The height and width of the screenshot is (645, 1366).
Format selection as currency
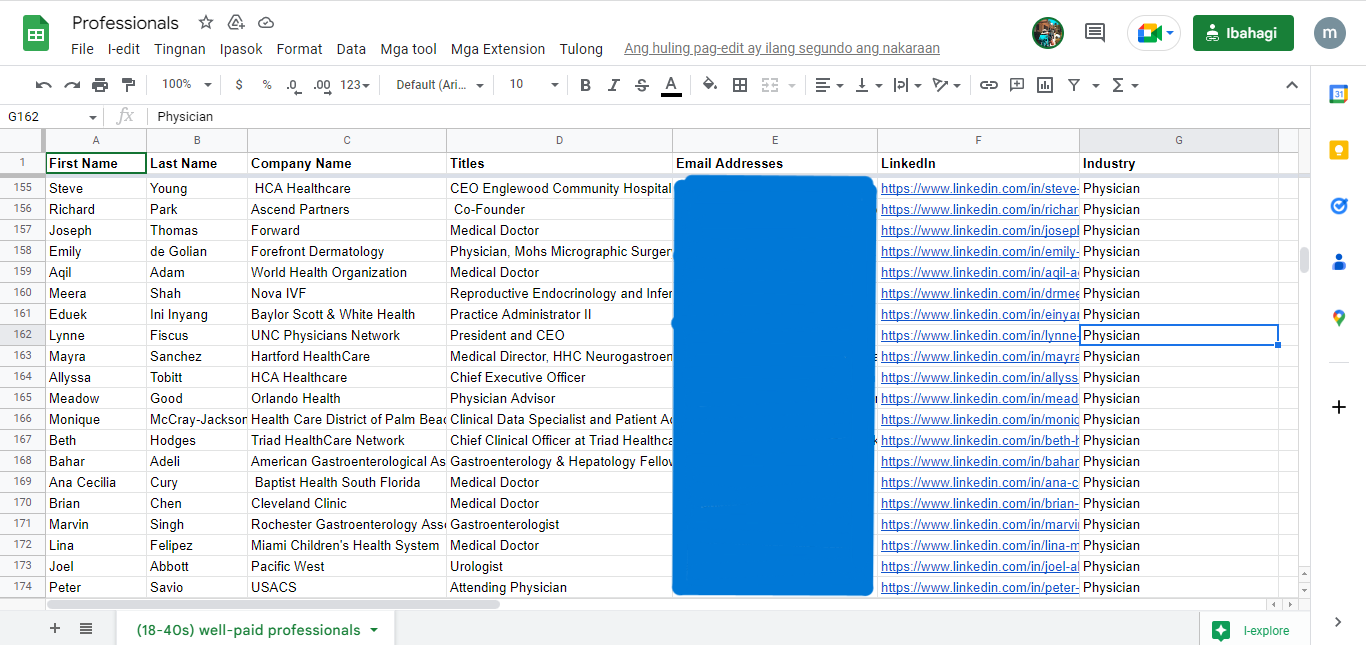point(239,85)
